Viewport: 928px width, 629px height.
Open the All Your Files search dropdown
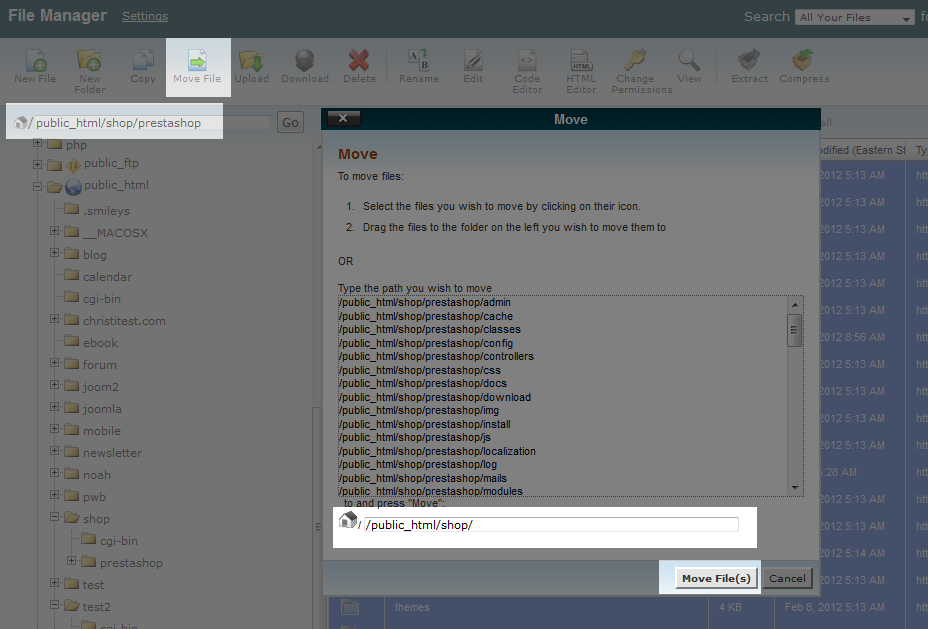point(855,17)
